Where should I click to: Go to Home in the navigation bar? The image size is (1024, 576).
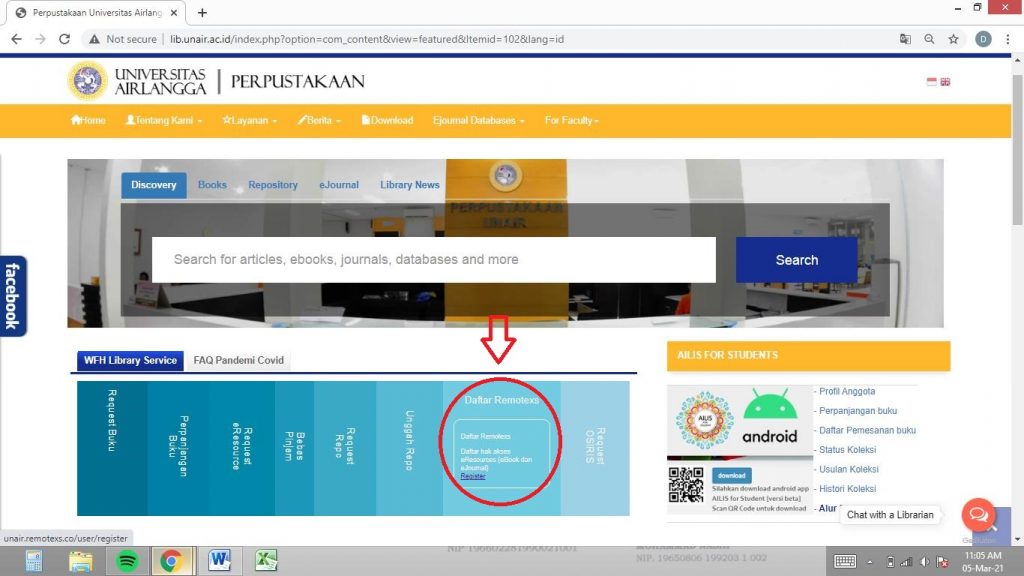point(88,120)
